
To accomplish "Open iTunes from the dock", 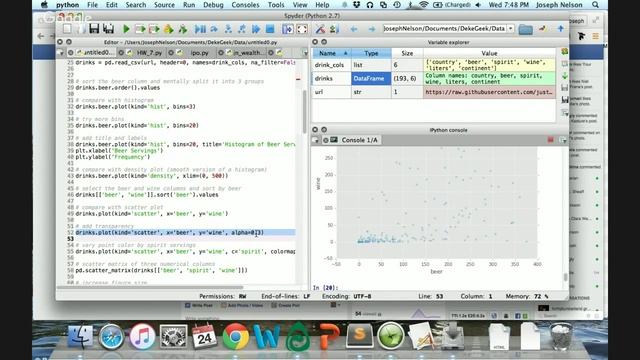I will [x=142, y=336].
